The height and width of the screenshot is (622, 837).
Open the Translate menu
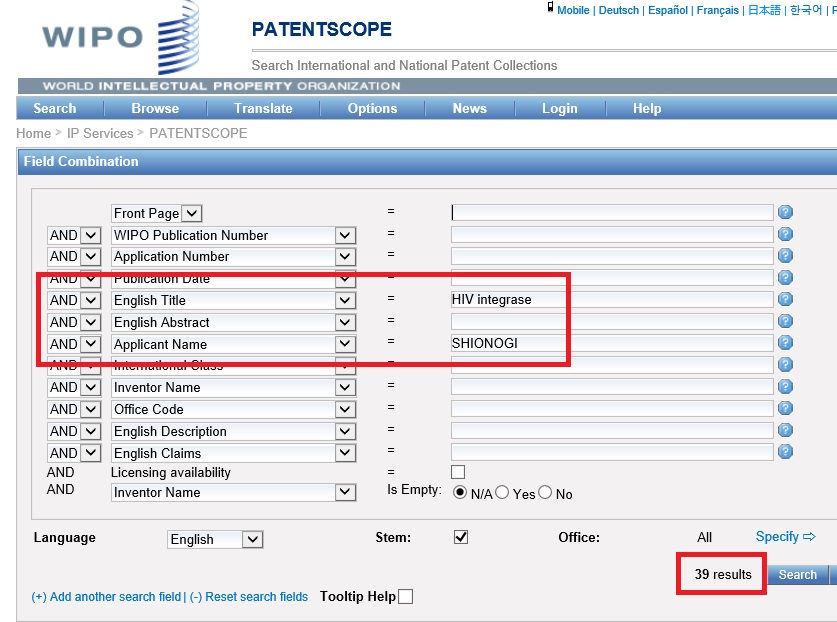point(263,108)
